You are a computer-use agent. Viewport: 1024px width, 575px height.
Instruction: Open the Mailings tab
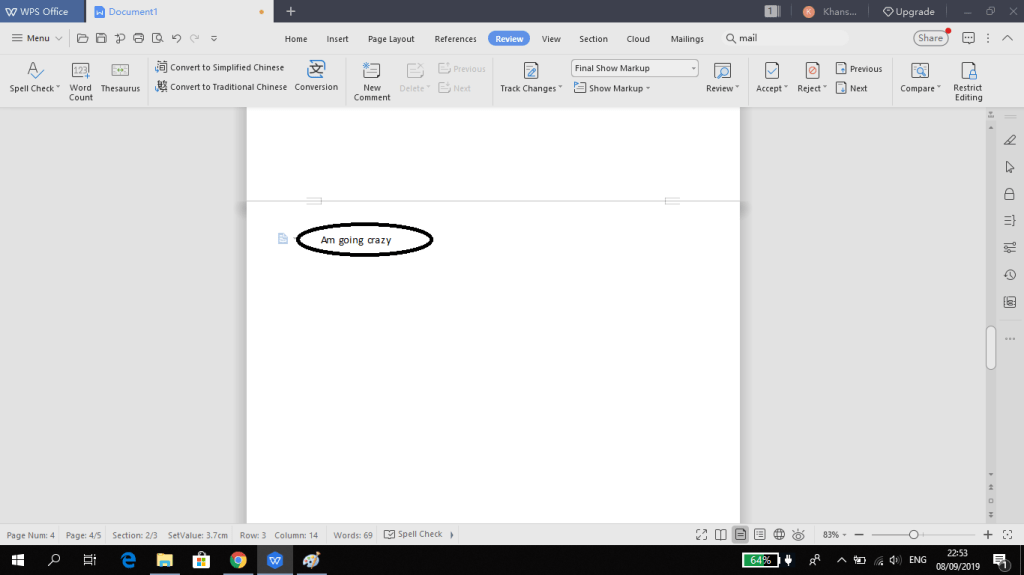coord(687,39)
